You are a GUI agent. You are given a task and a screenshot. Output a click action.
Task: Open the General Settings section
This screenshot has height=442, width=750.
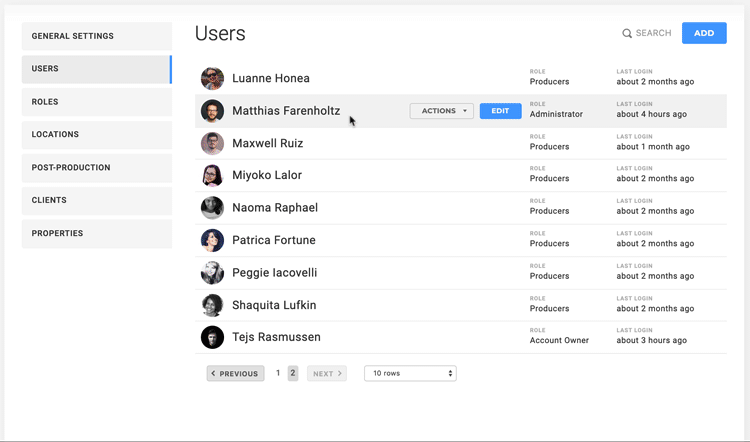(x=97, y=36)
